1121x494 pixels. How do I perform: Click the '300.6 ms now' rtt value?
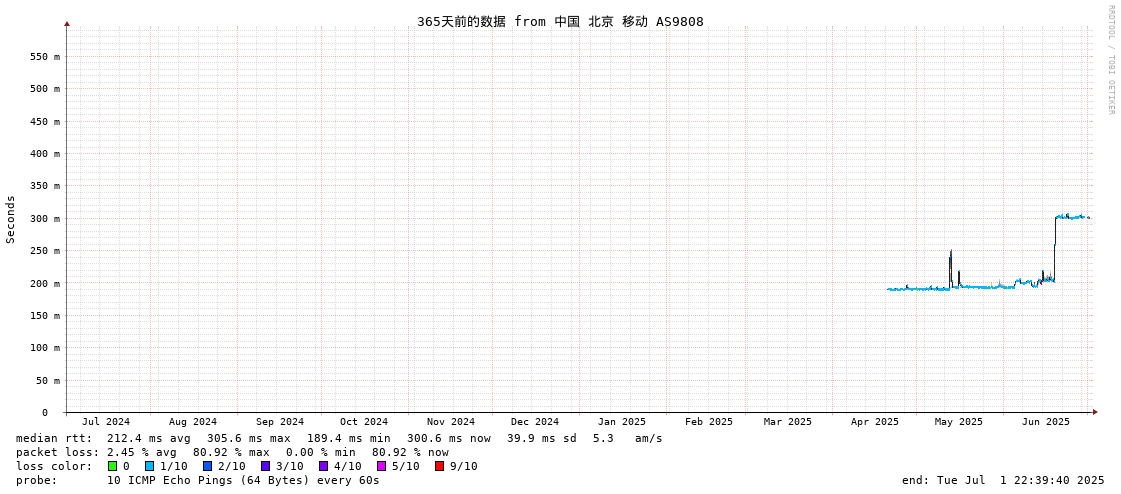(449, 438)
